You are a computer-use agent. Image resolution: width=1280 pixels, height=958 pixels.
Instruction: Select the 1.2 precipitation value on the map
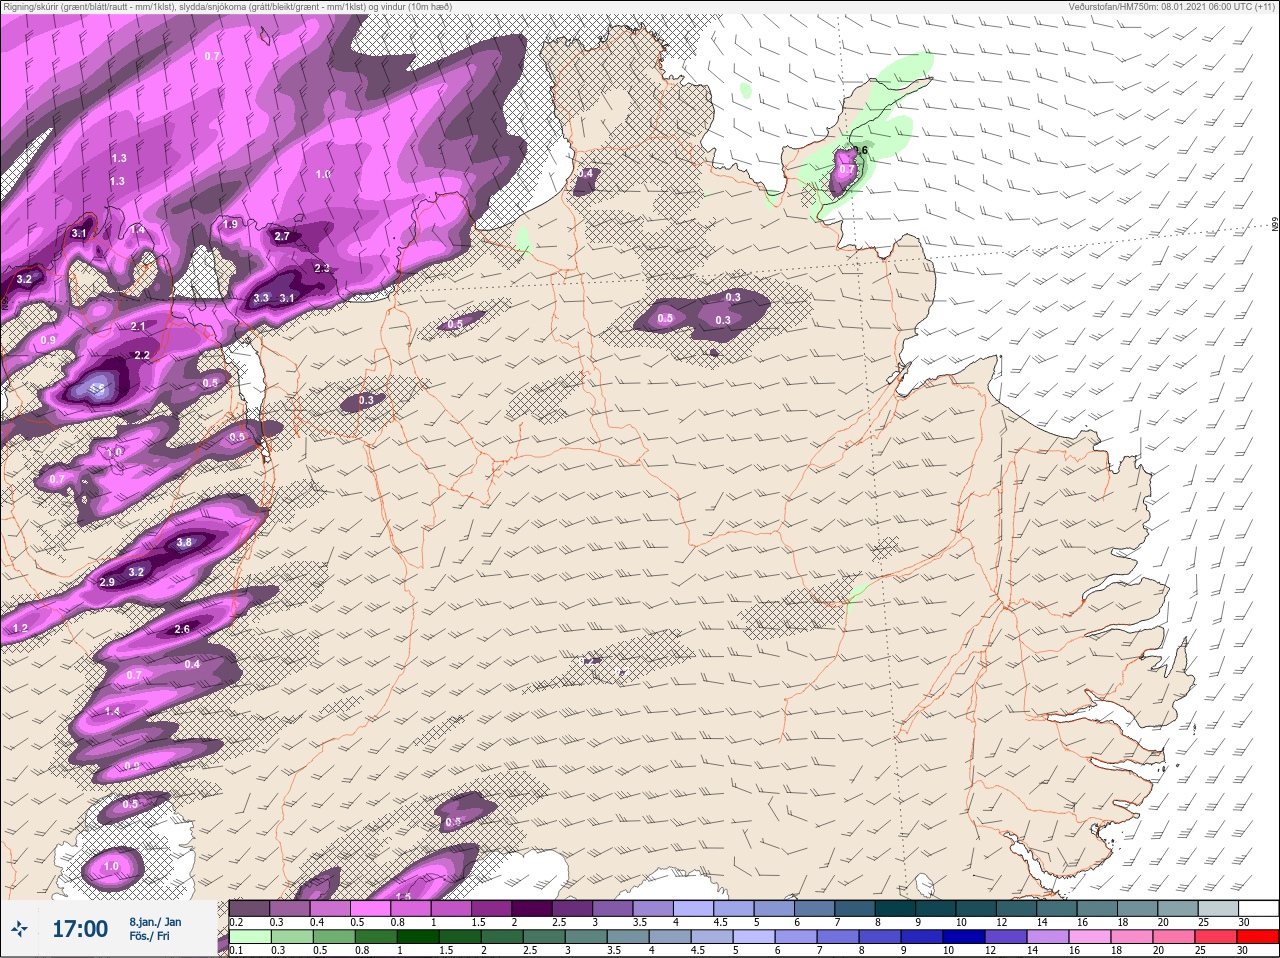(x=20, y=628)
